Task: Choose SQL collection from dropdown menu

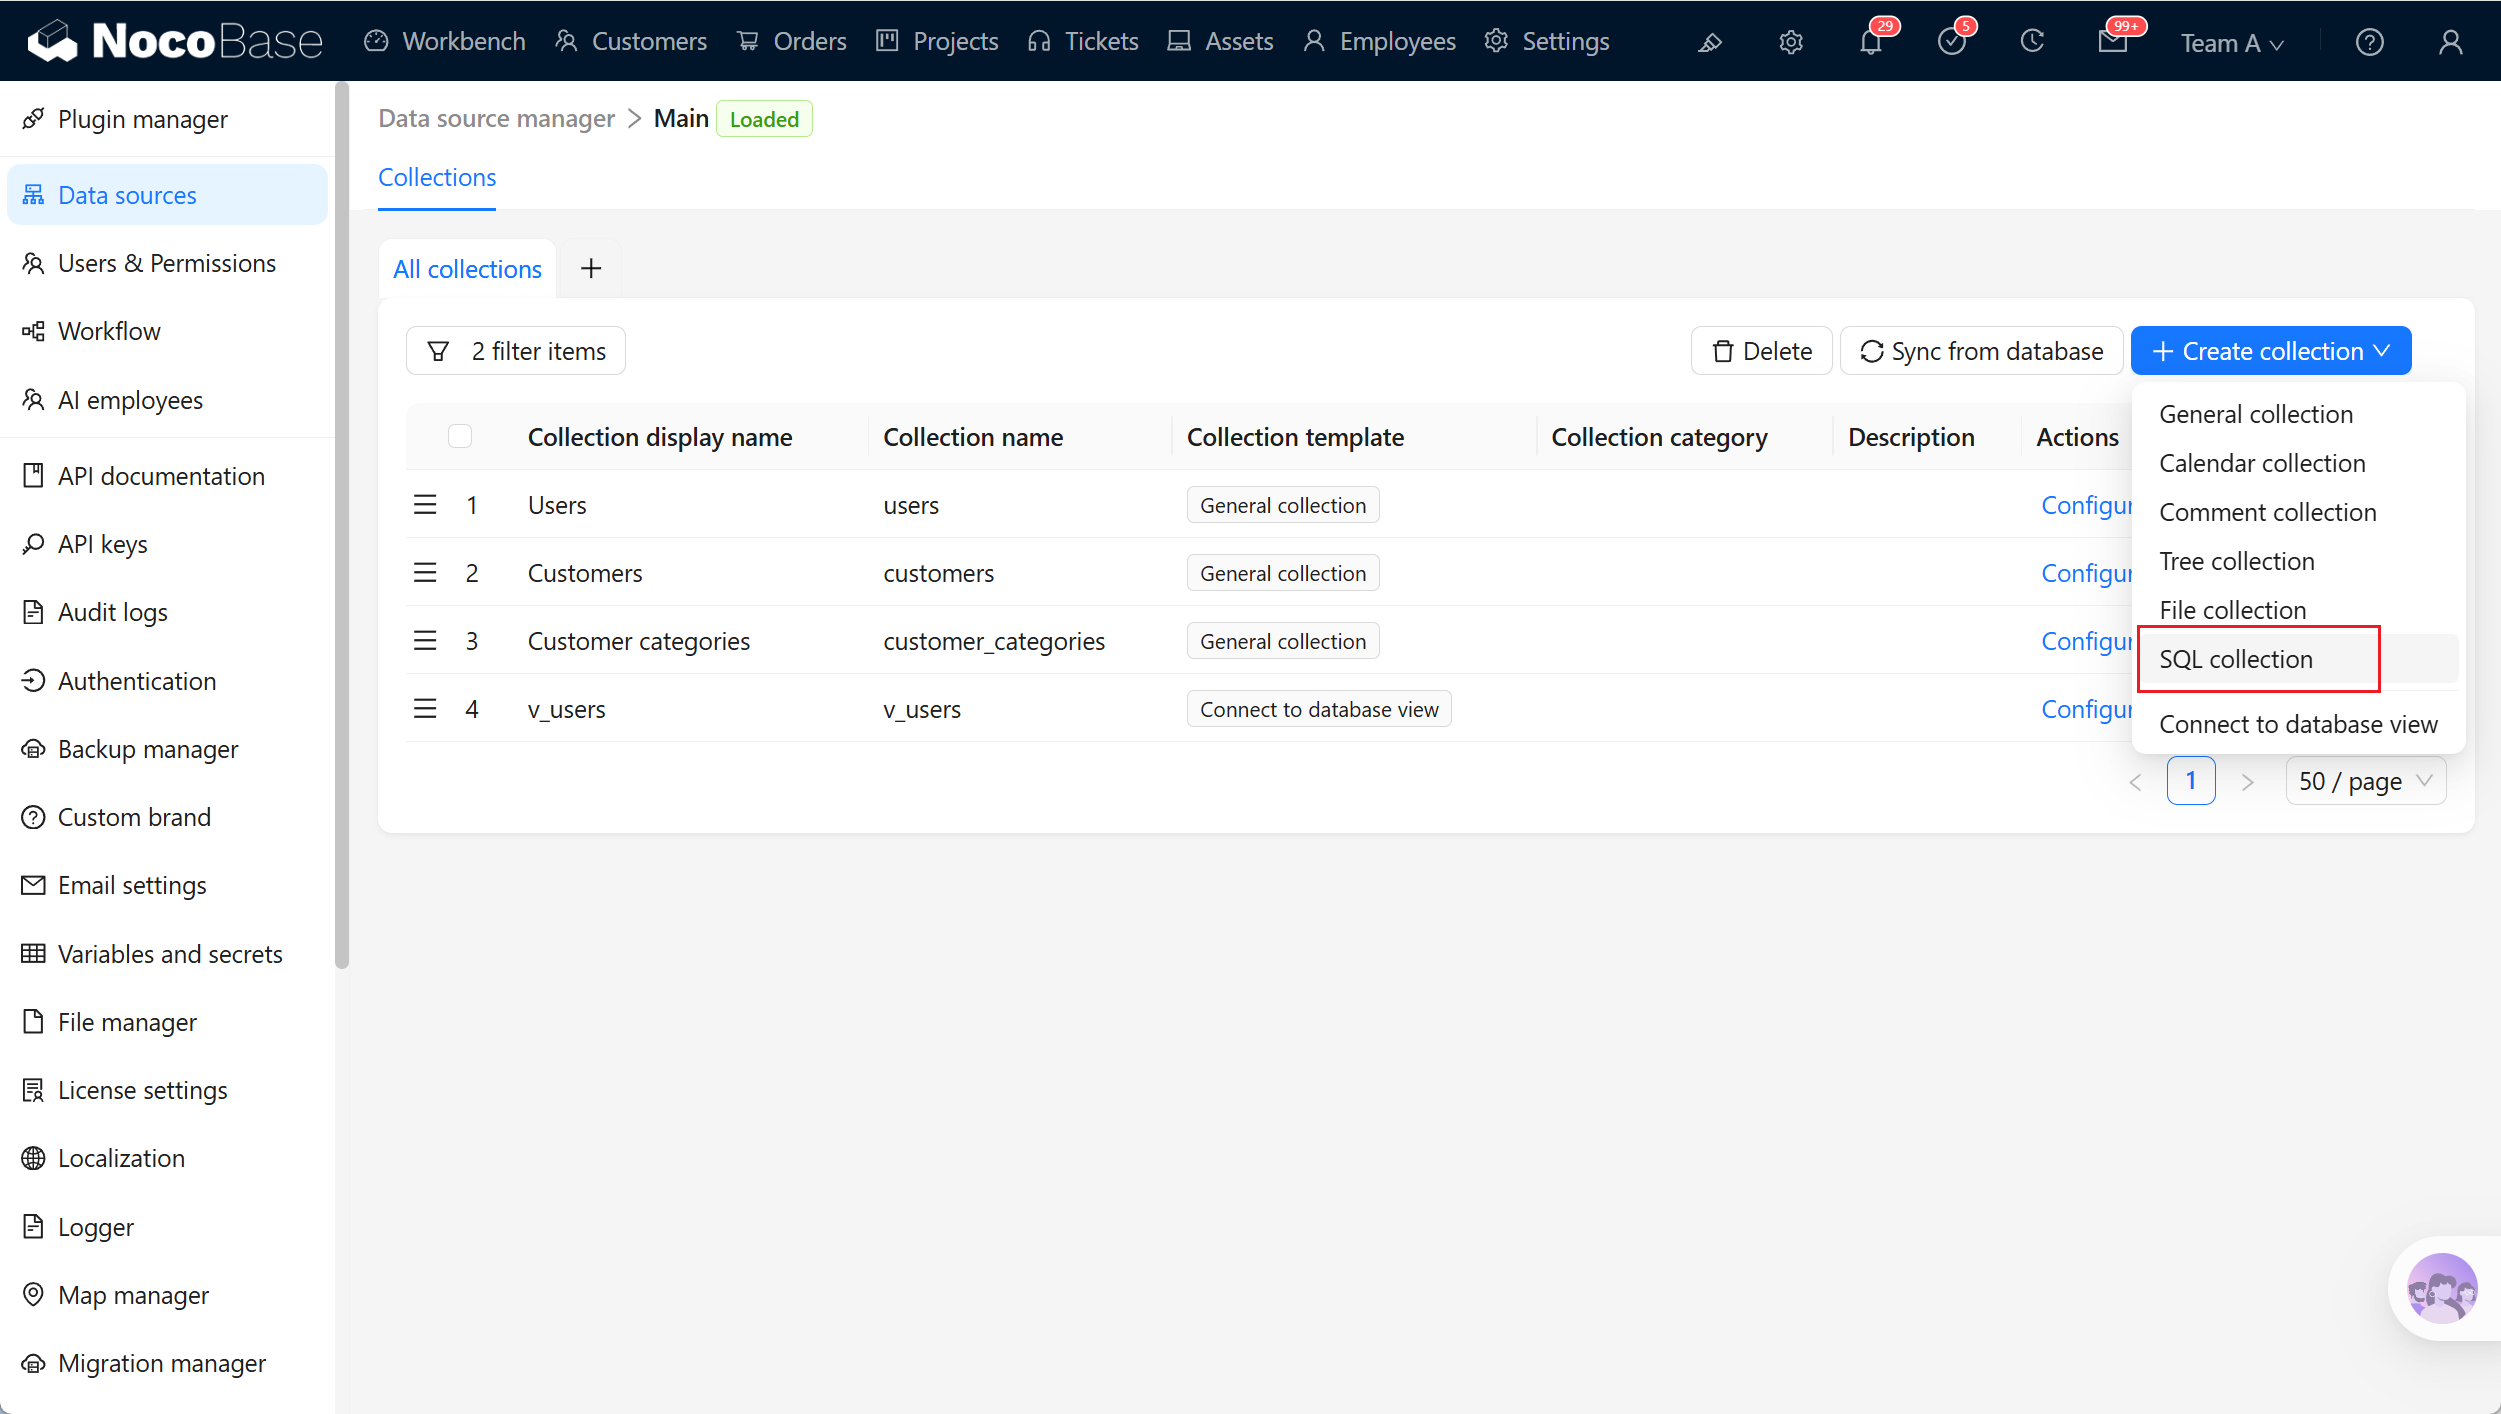Action: (2298, 659)
